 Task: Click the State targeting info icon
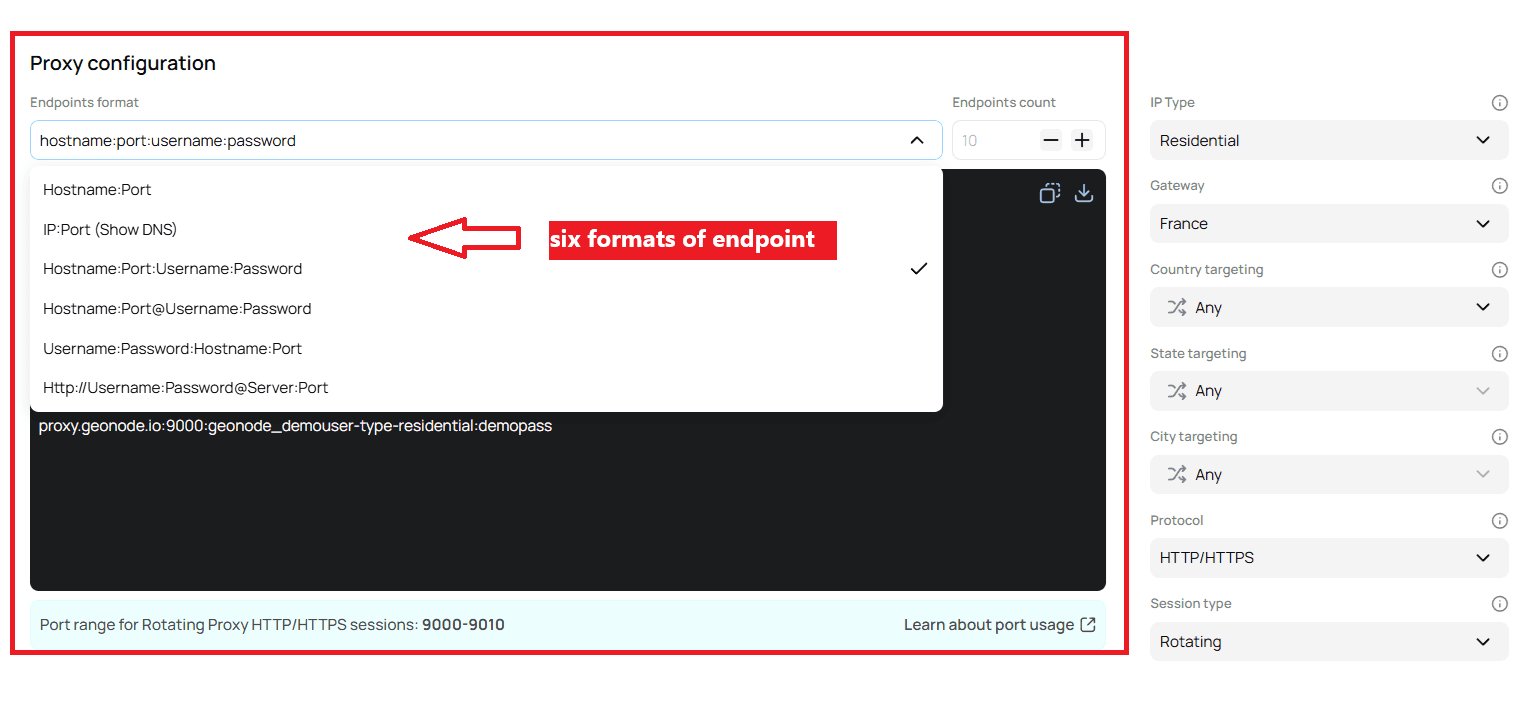pyautogui.click(x=1499, y=353)
